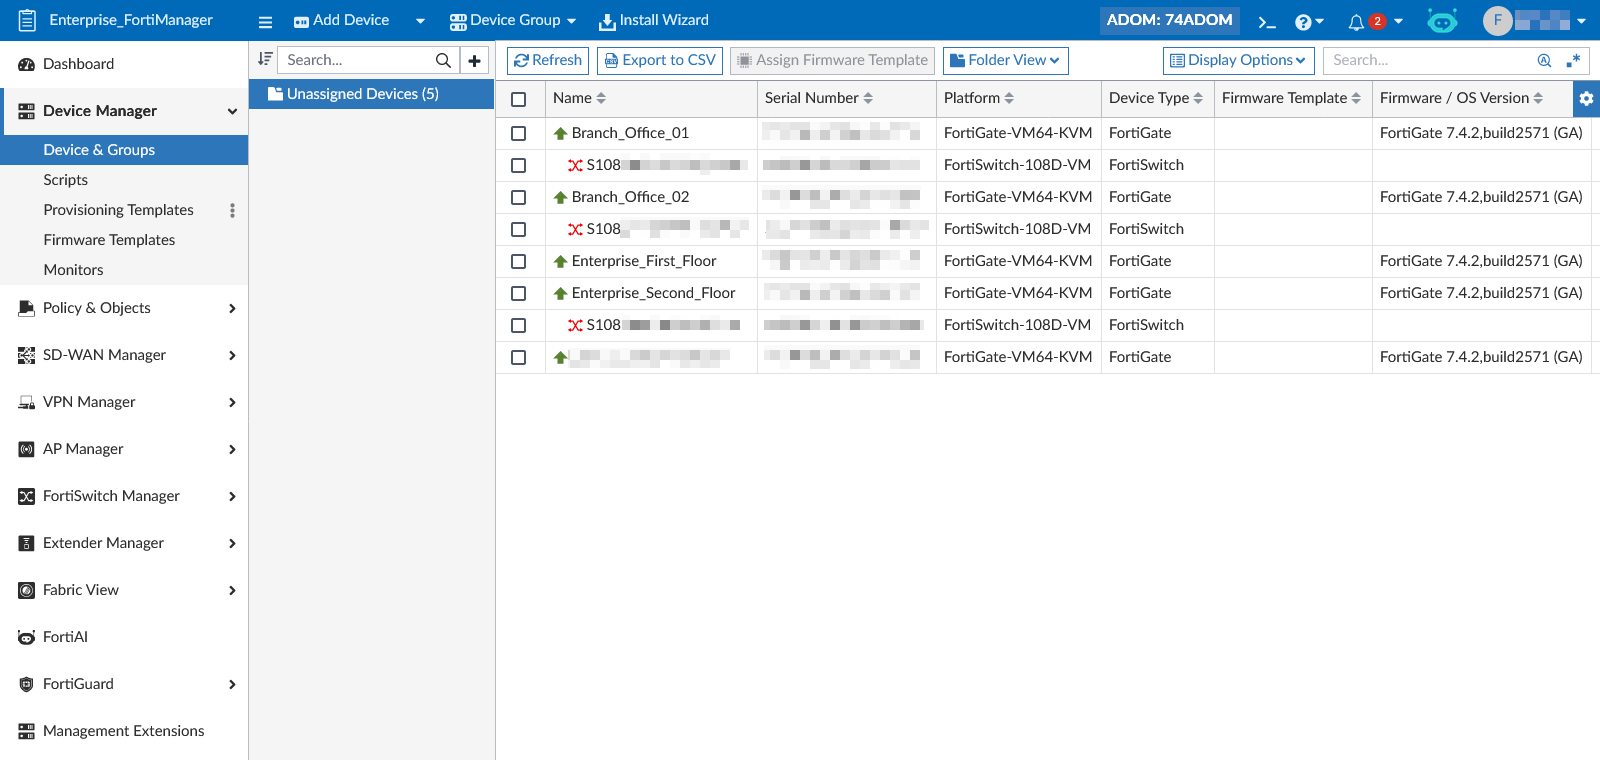Tick the checkbox for the FortiSwitch under Branch_Office_02
This screenshot has width=1600, height=760.
click(x=518, y=229)
